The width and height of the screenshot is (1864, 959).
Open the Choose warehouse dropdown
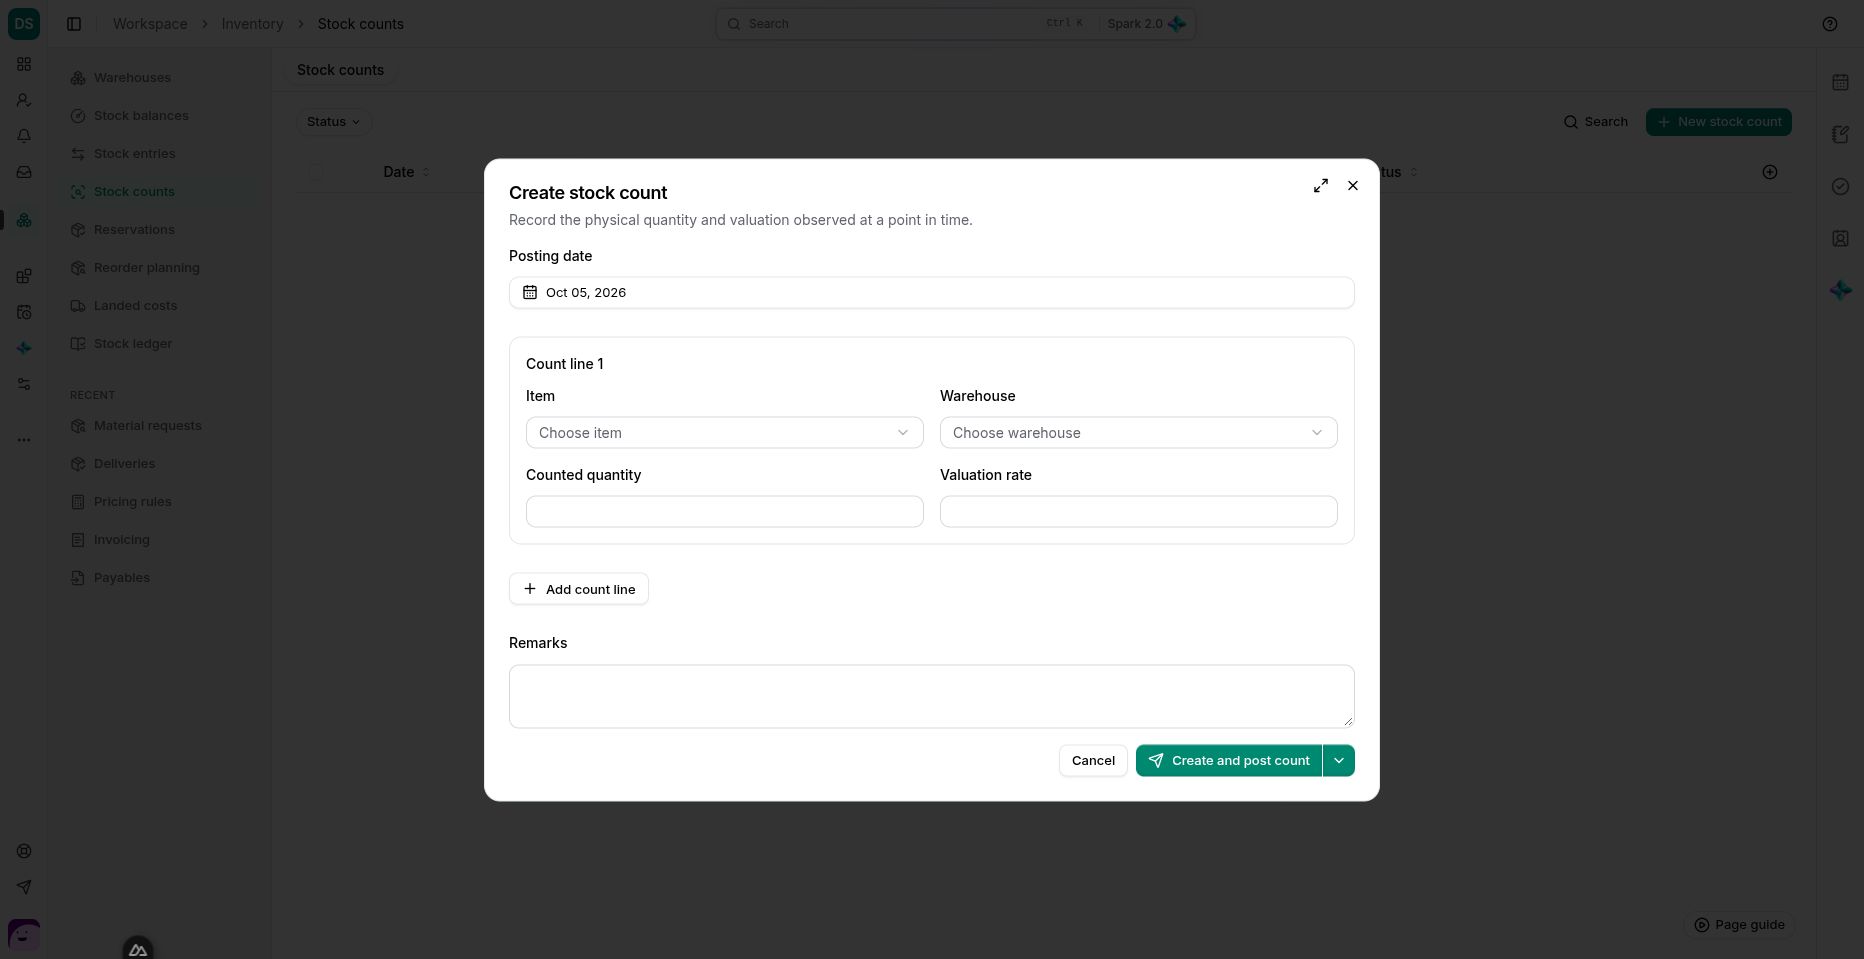pos(1138,433)
